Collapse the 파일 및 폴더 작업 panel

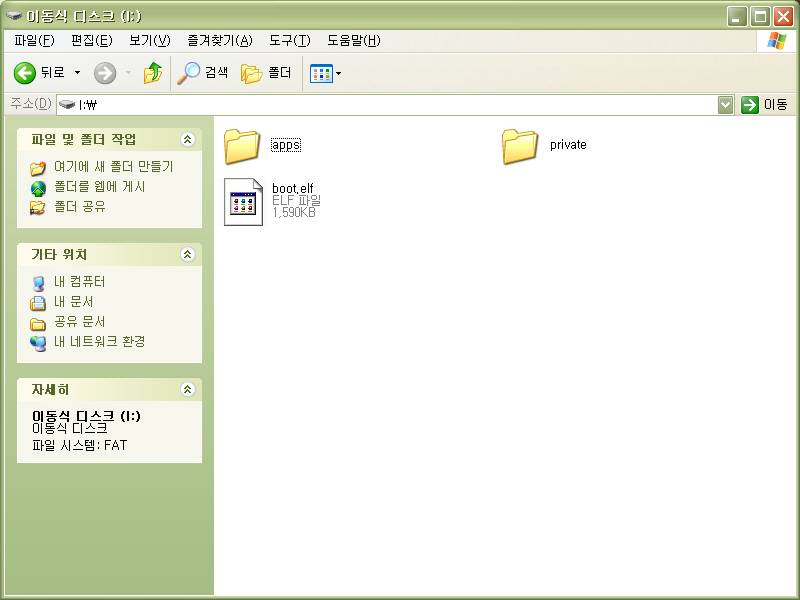pyautogui.click(x=188, y=139)
